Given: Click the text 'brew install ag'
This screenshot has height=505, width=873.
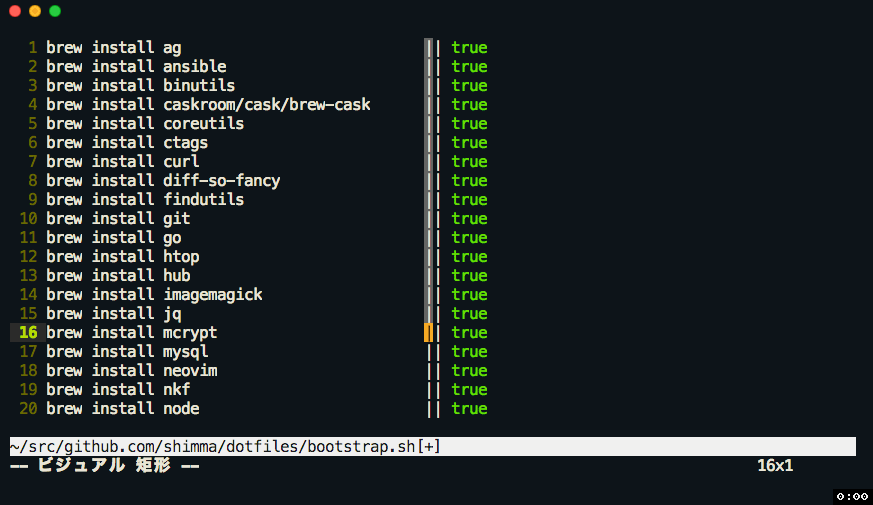Looking at the screenshot, I should click(x=114, y=48).
